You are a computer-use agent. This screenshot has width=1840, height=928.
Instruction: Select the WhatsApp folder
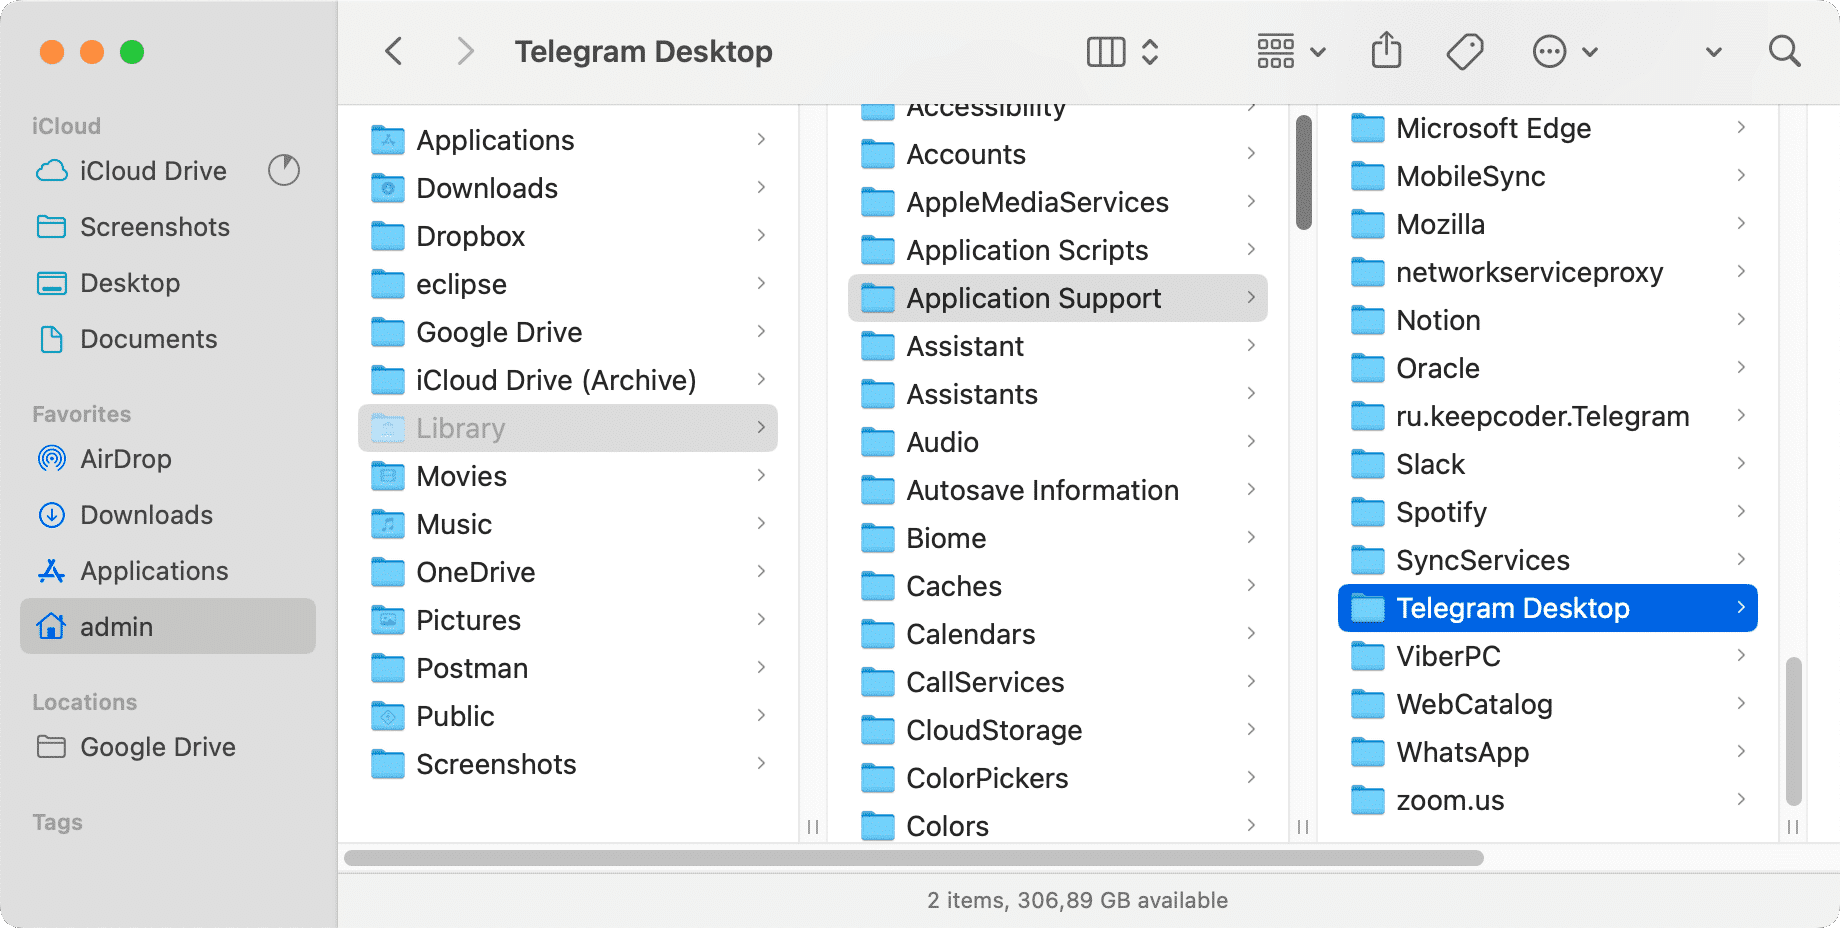1464,752
